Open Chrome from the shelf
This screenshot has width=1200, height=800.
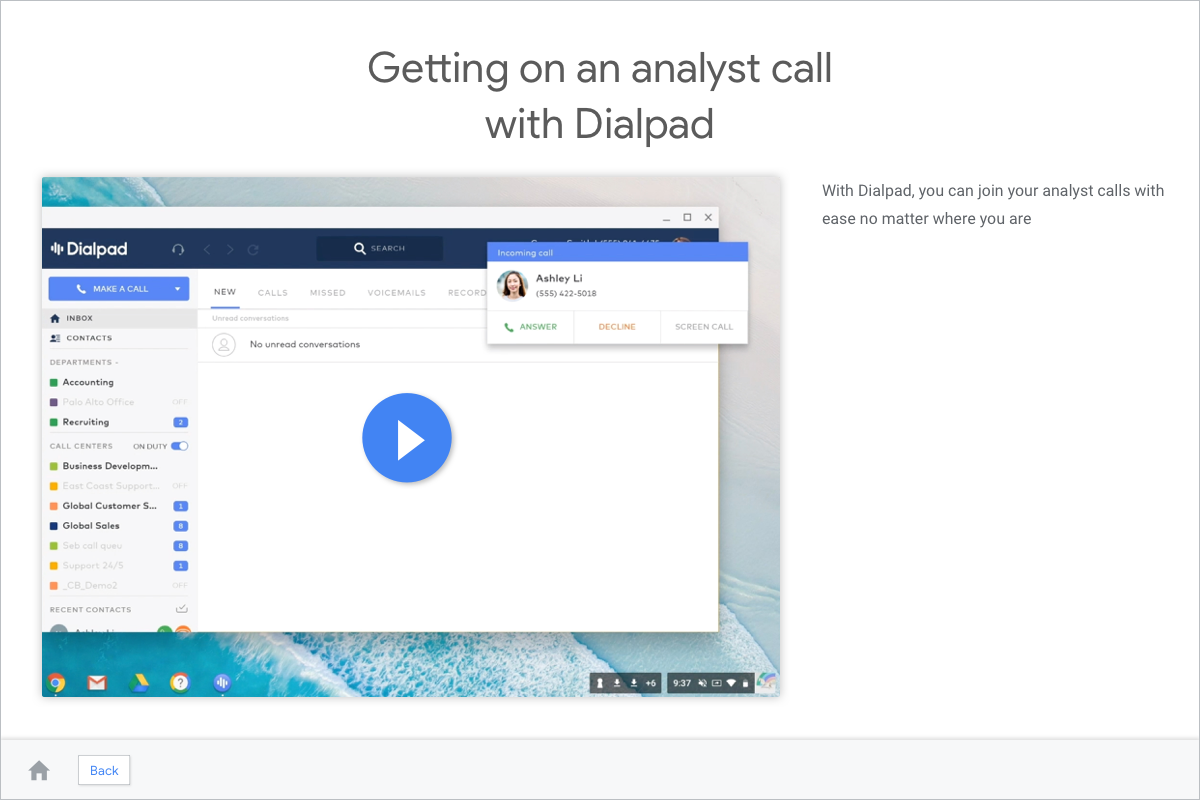56,683
